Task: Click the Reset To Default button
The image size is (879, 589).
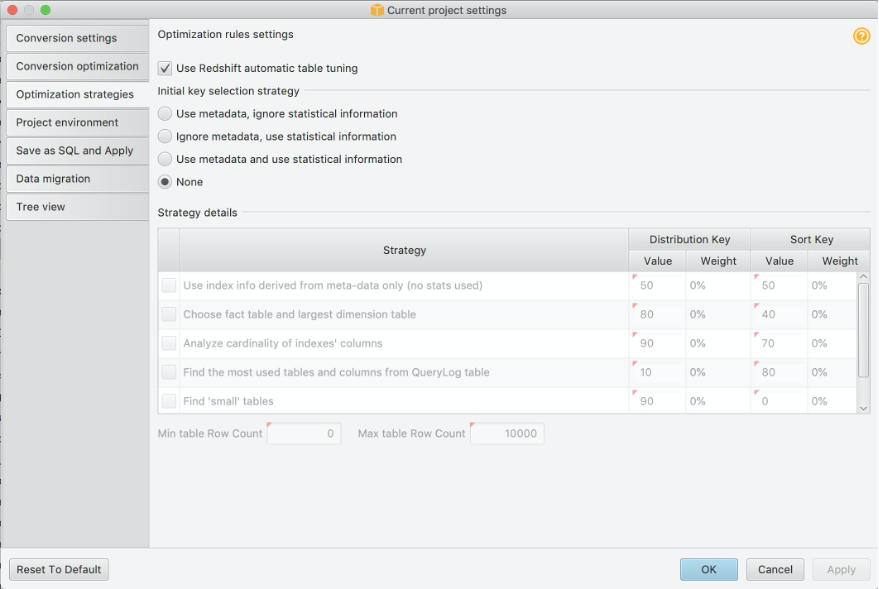Action: 59,569
